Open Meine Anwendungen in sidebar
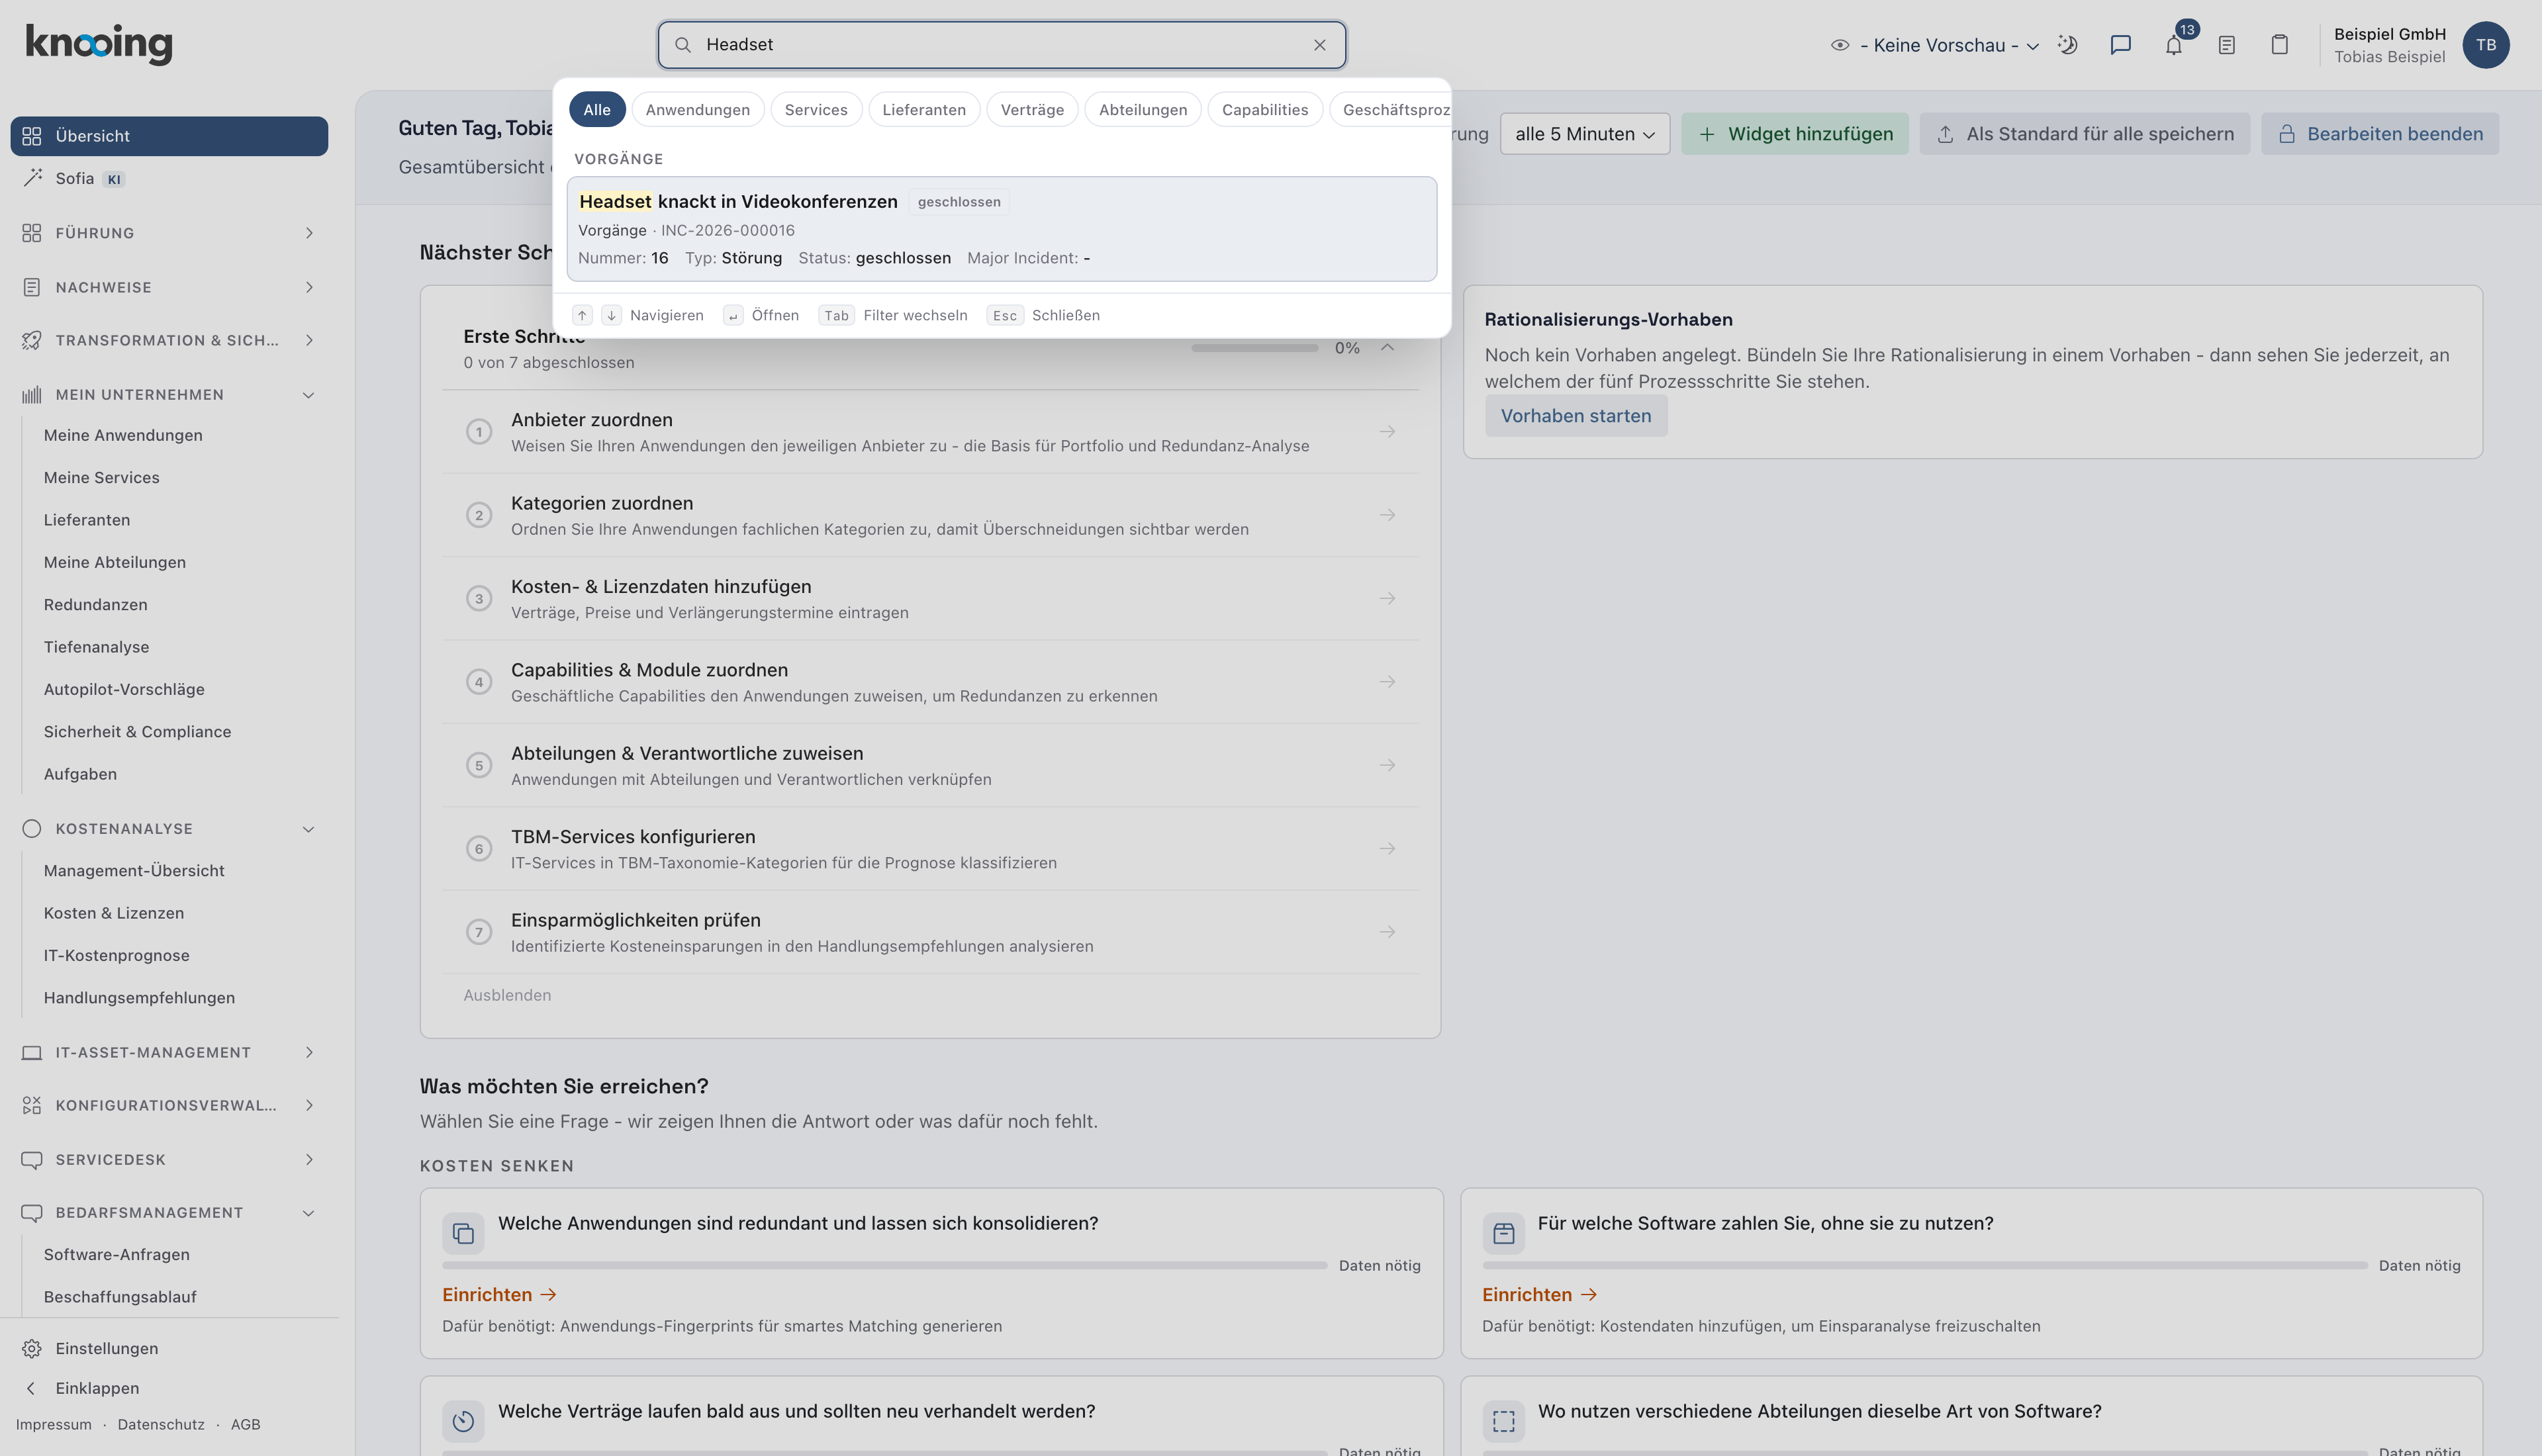2542x1456 pixels. click(123, 435)
